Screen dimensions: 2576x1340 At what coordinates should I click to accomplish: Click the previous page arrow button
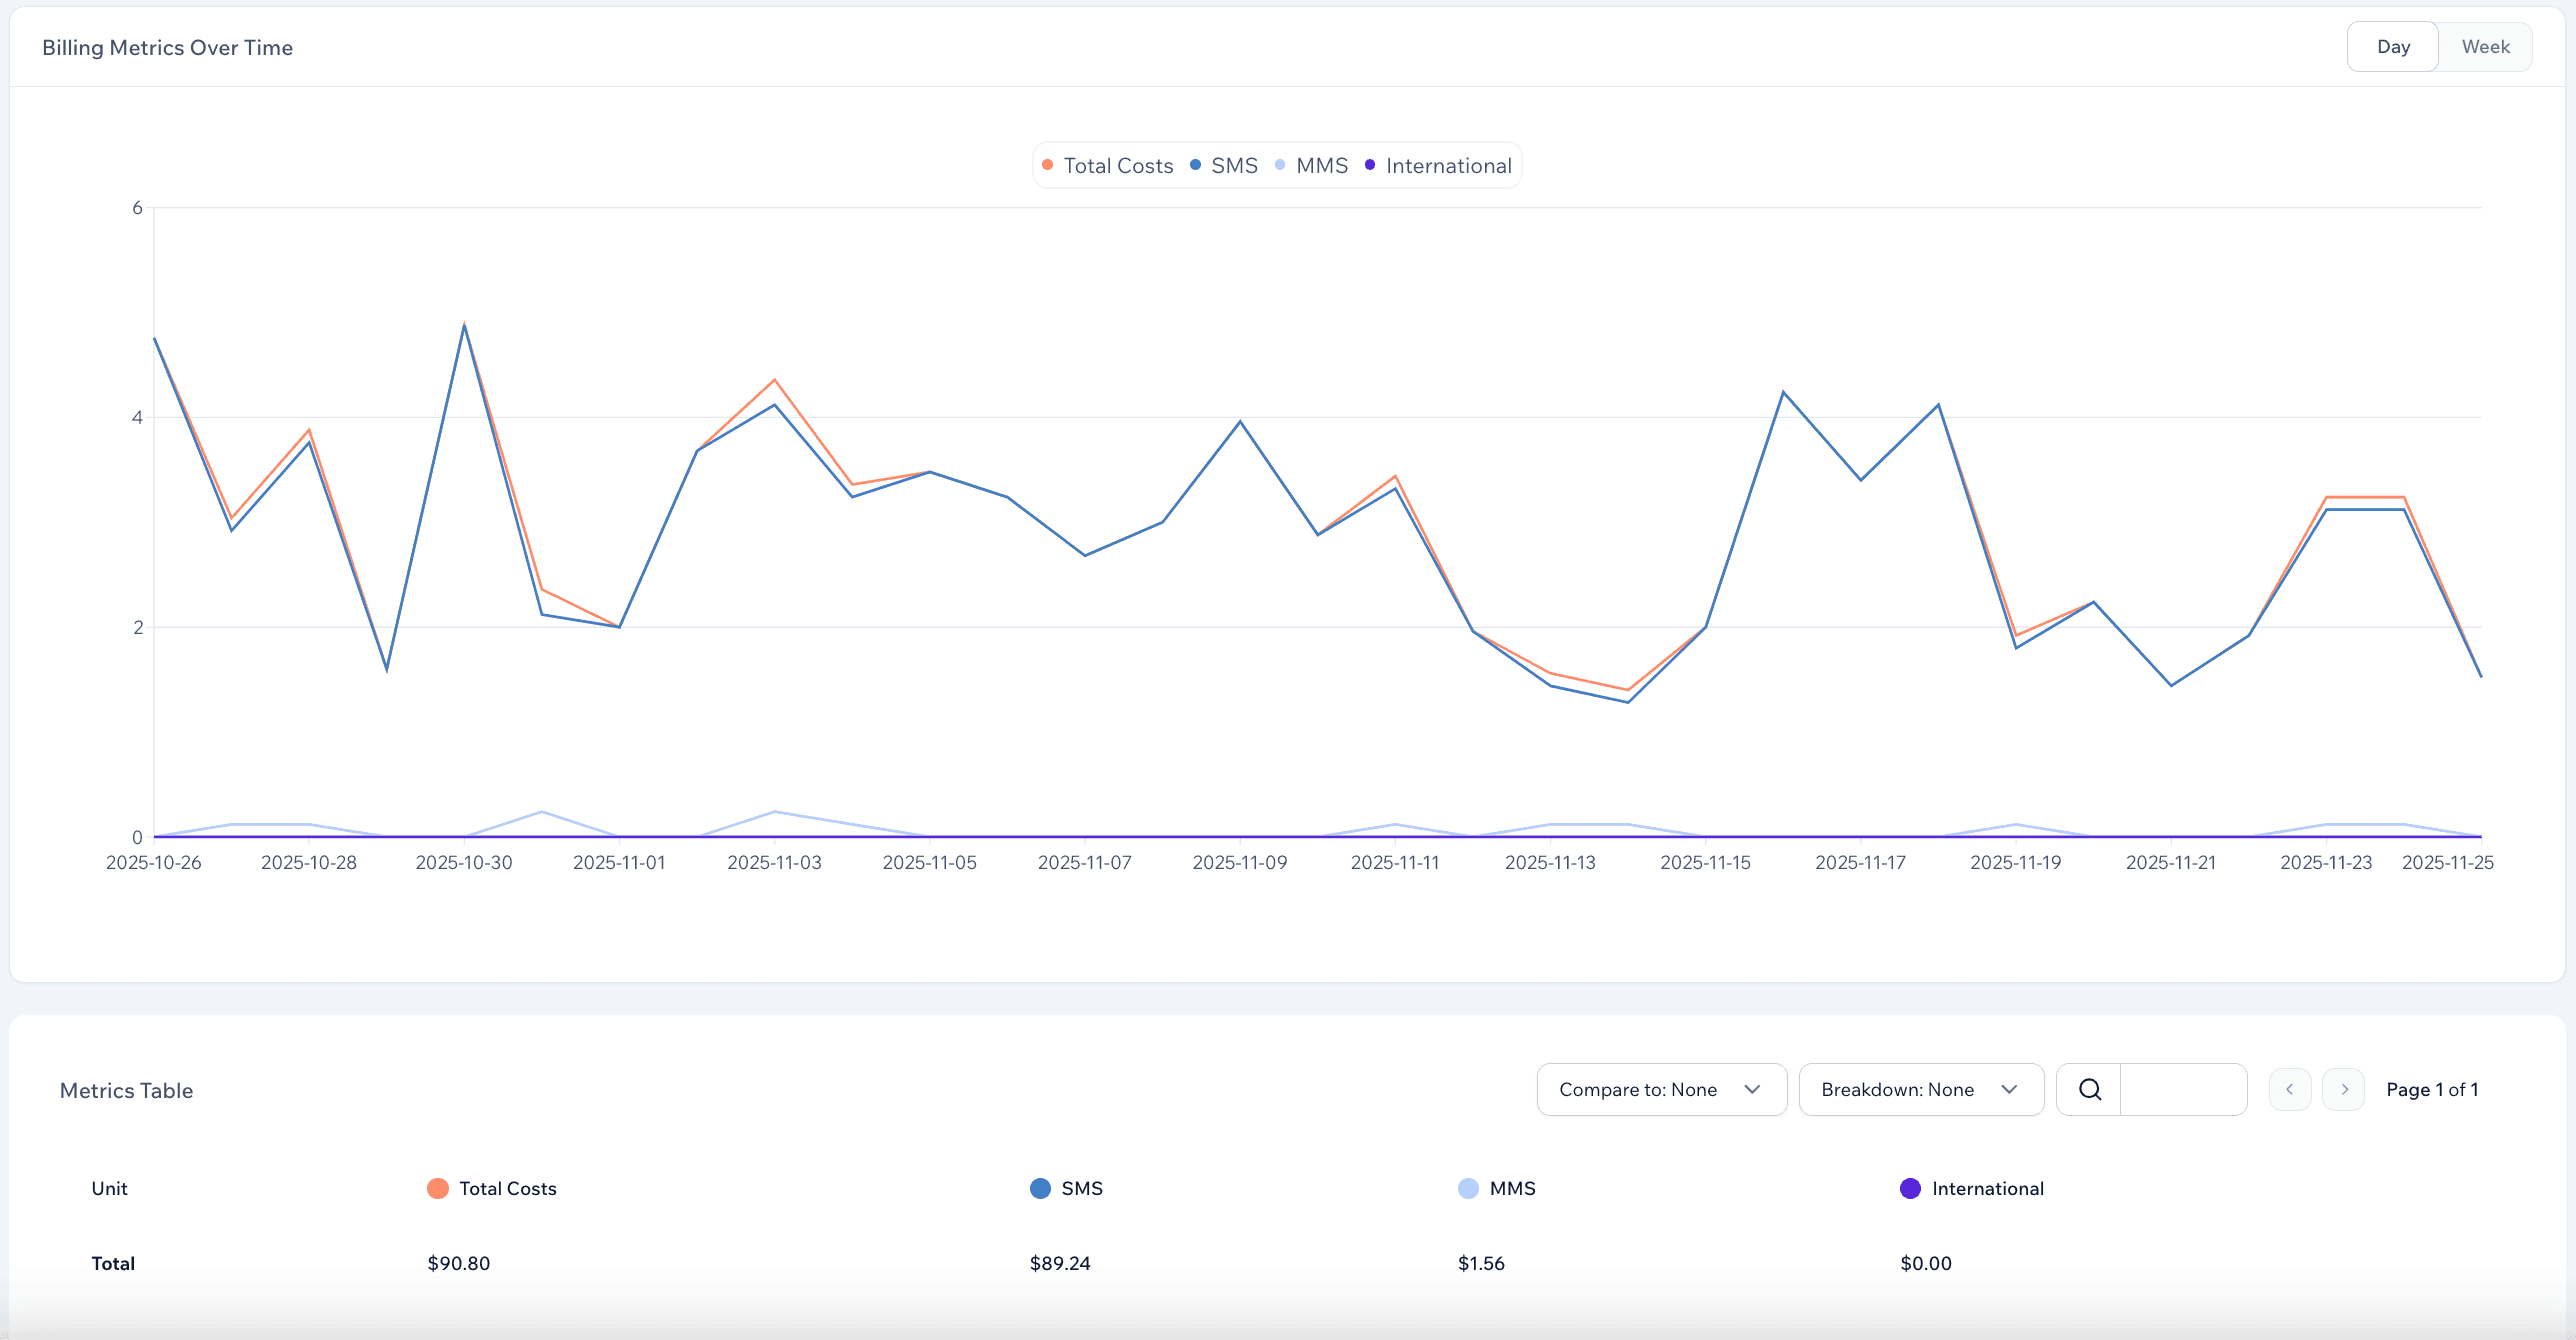tap(2290, 1089)
